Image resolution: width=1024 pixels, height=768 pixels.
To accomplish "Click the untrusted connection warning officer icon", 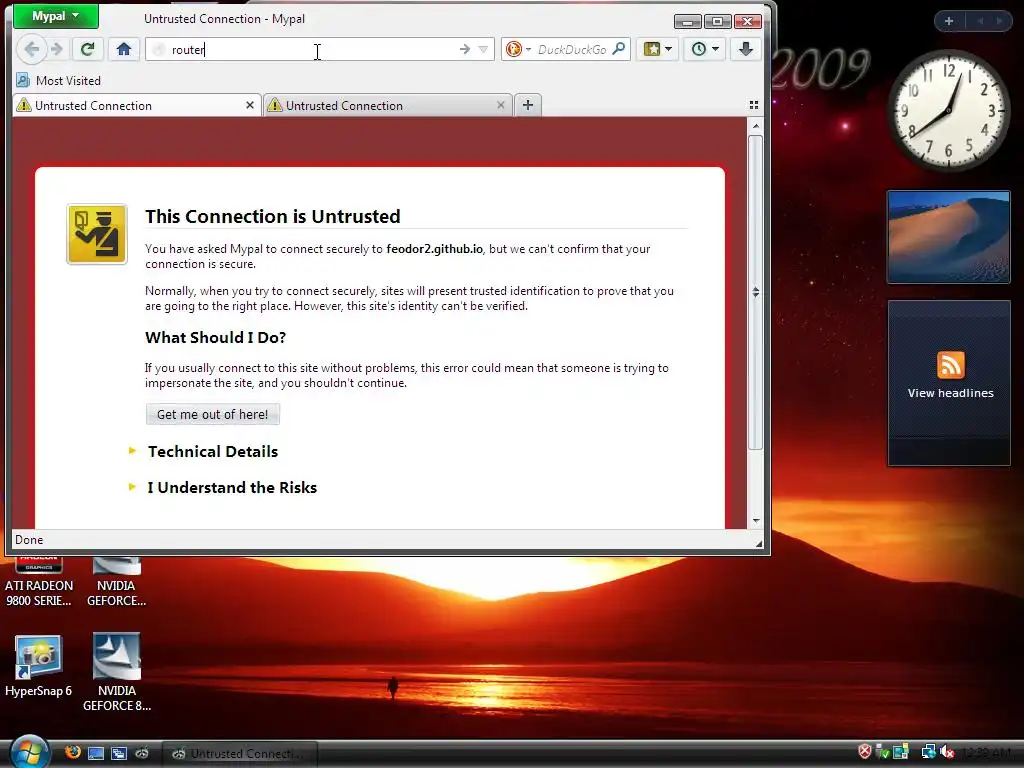I will pyautogui.click(x=97, y=234).
